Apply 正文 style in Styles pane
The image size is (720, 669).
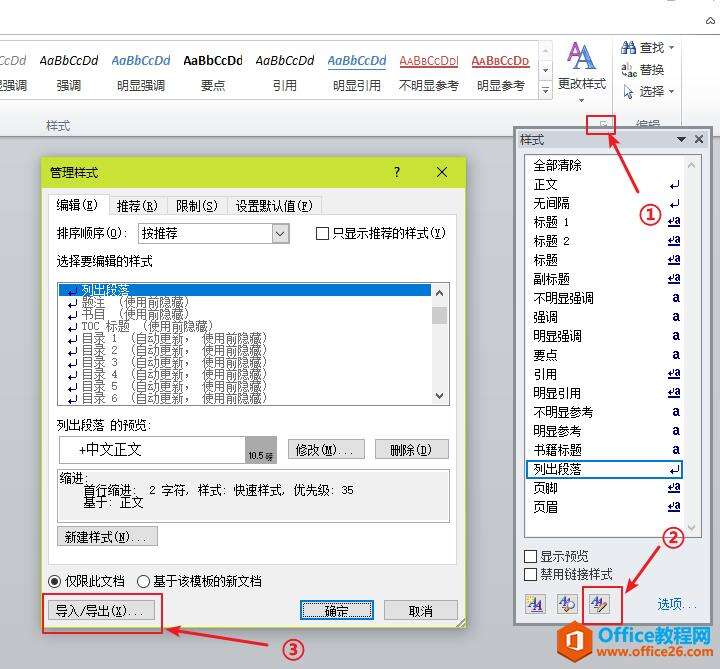(604, 185)
